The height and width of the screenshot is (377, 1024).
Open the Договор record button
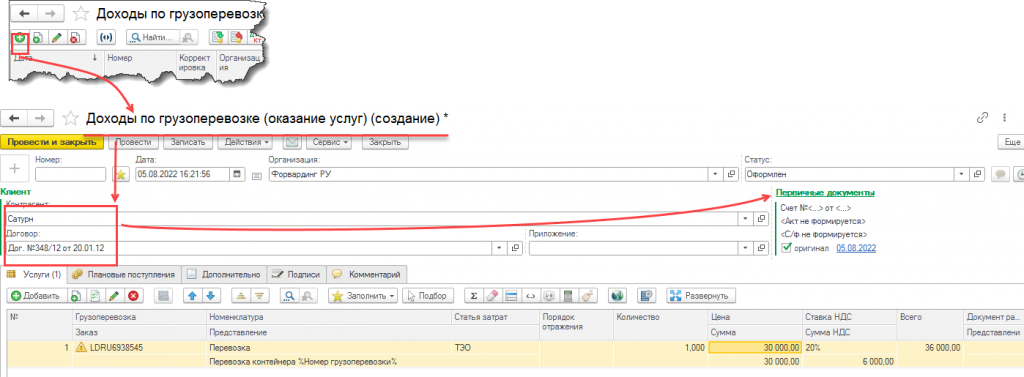tap(515, 248)
